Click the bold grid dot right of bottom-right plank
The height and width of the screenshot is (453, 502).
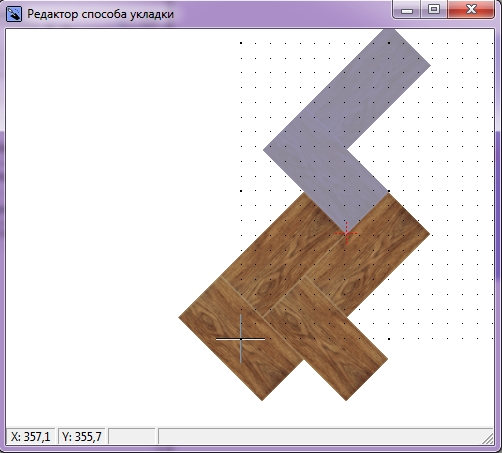[389, 339]
